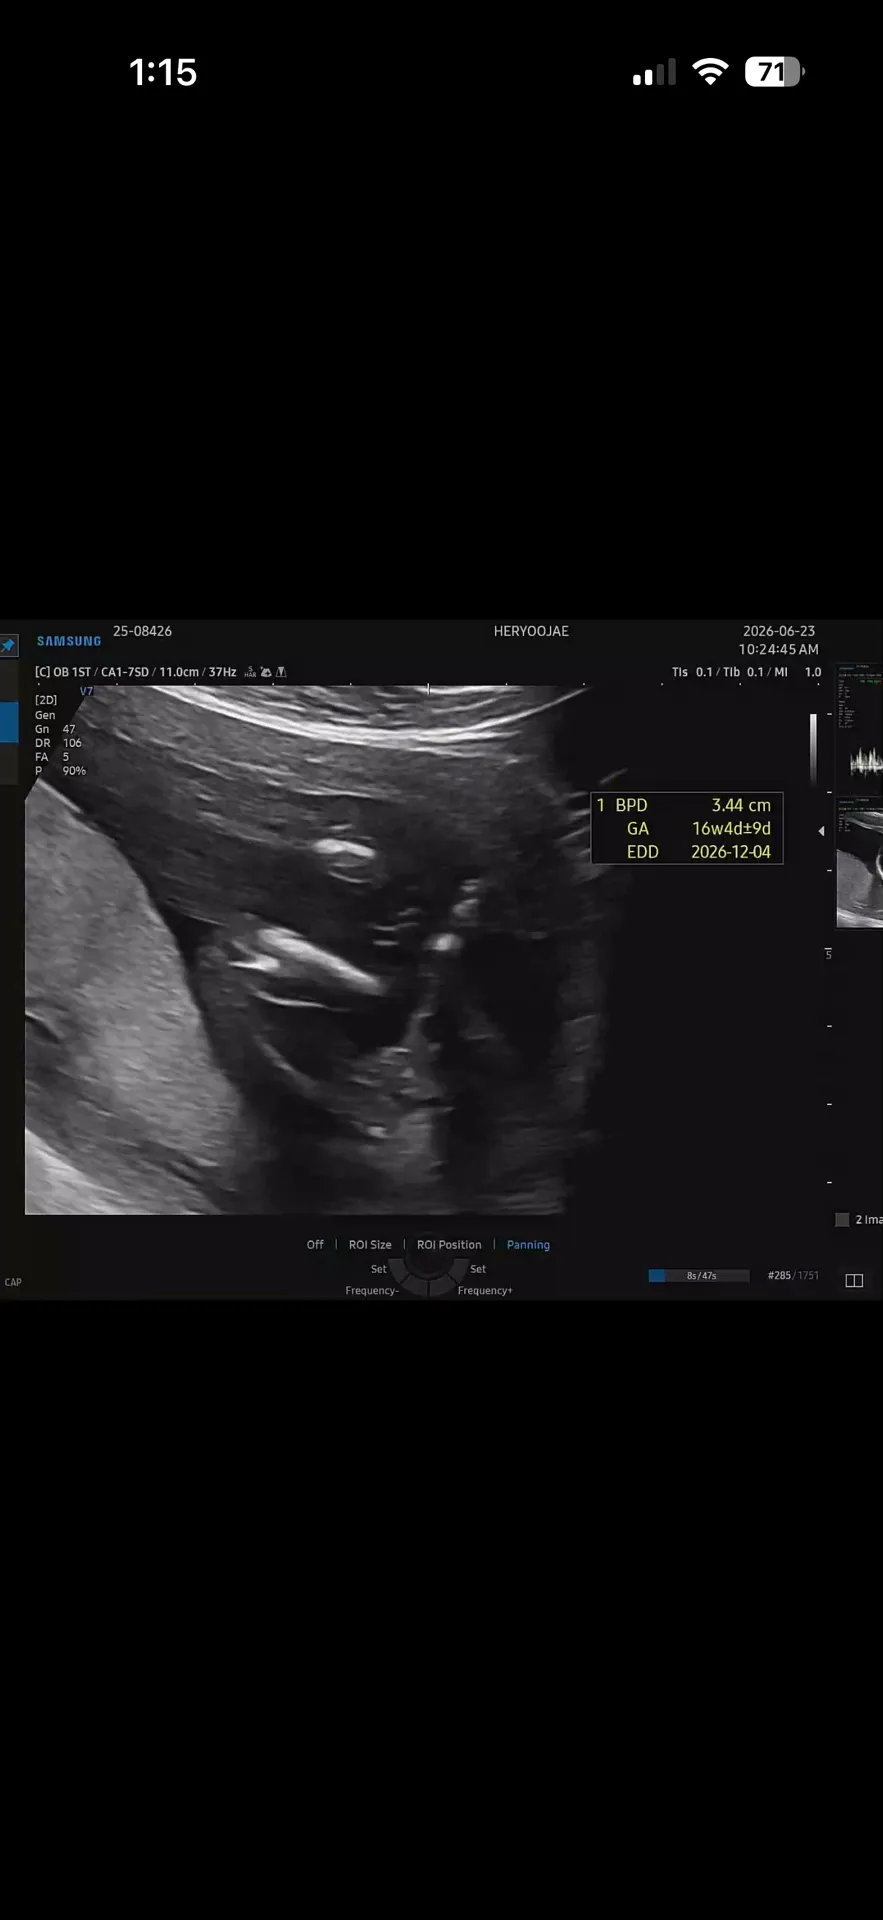This screenshot has width=883, height=1920.
Task: Click the CA1-7SD probe name
Action: [125, 672]
